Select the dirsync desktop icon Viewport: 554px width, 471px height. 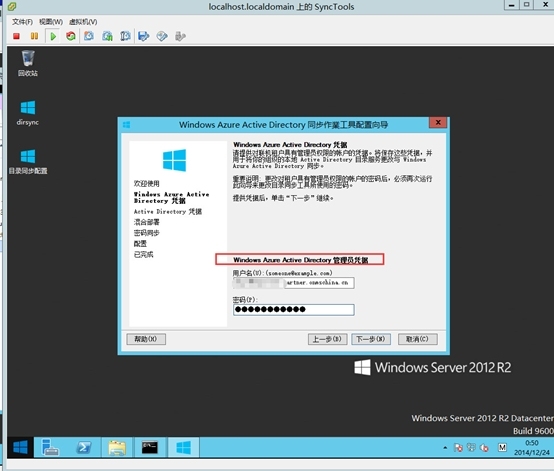coord(28,113)
